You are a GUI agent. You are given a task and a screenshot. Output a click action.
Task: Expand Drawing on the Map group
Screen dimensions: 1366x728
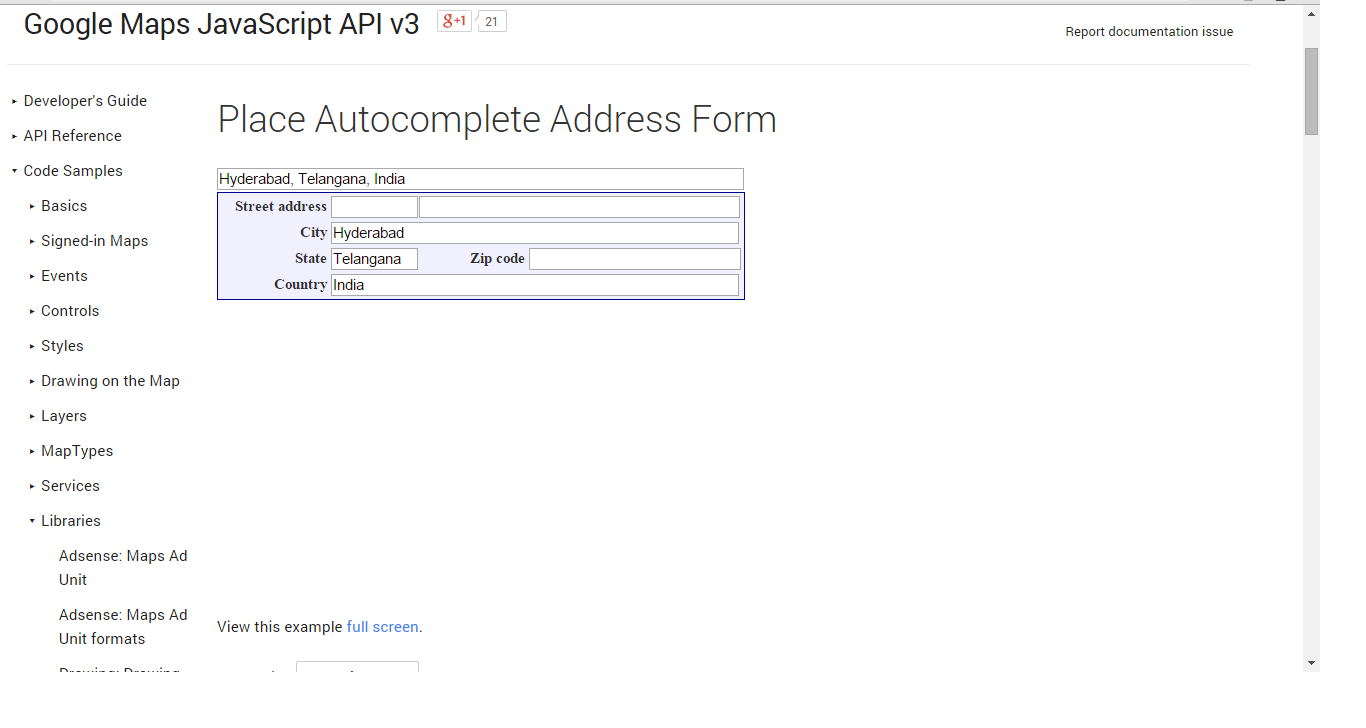(x=110, y=381)
